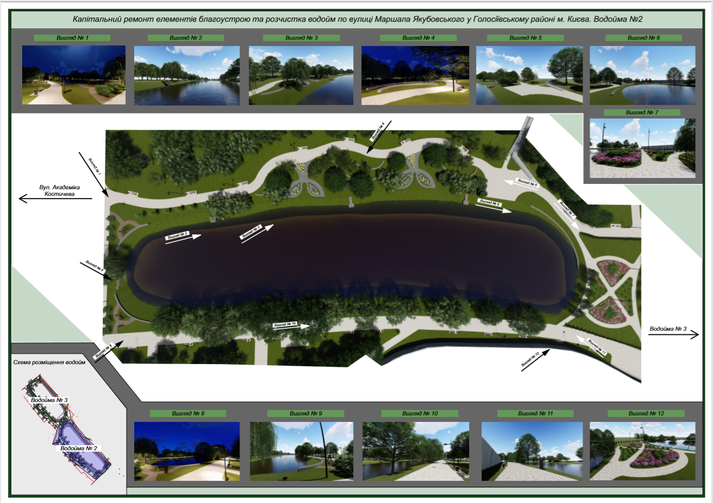Select the Вигляд № 5 thumbnail image

coord(529,75)
